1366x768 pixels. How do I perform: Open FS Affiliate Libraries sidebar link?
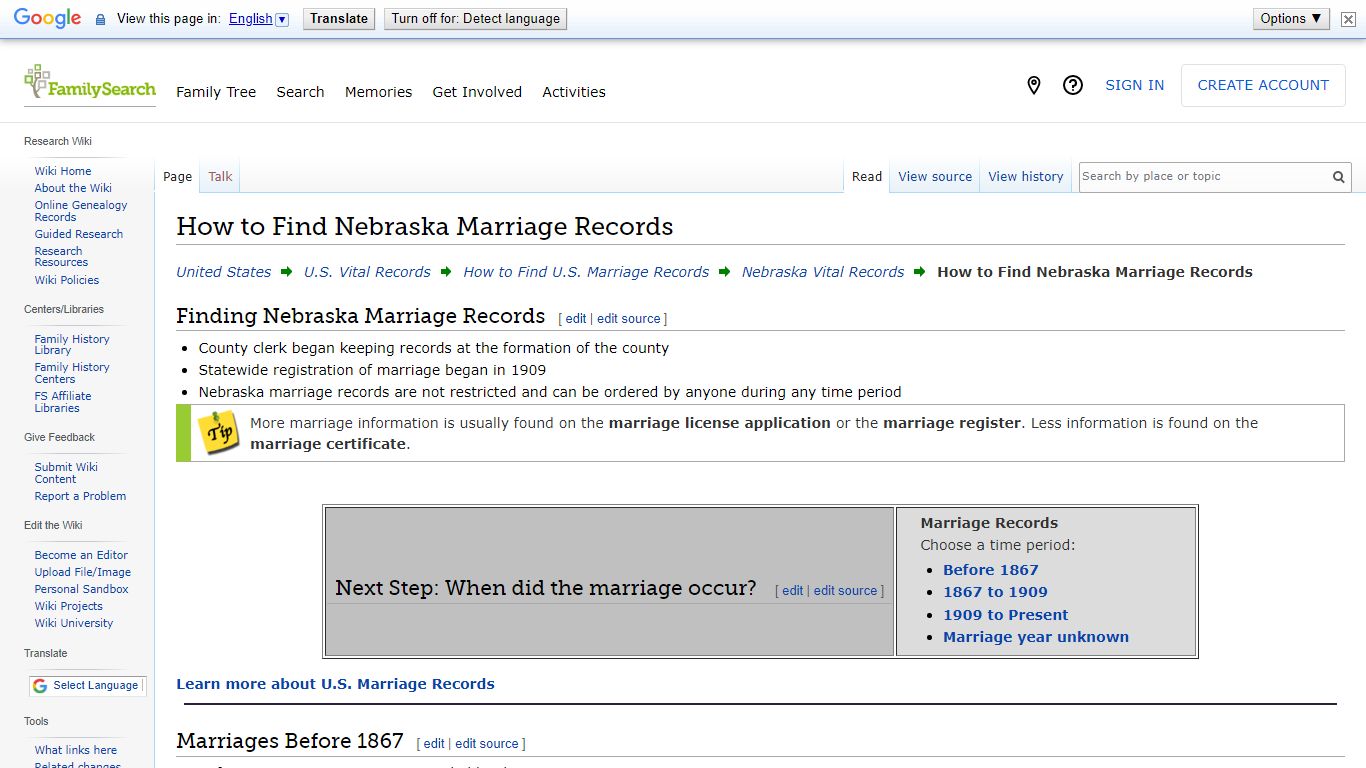point(63,402)
